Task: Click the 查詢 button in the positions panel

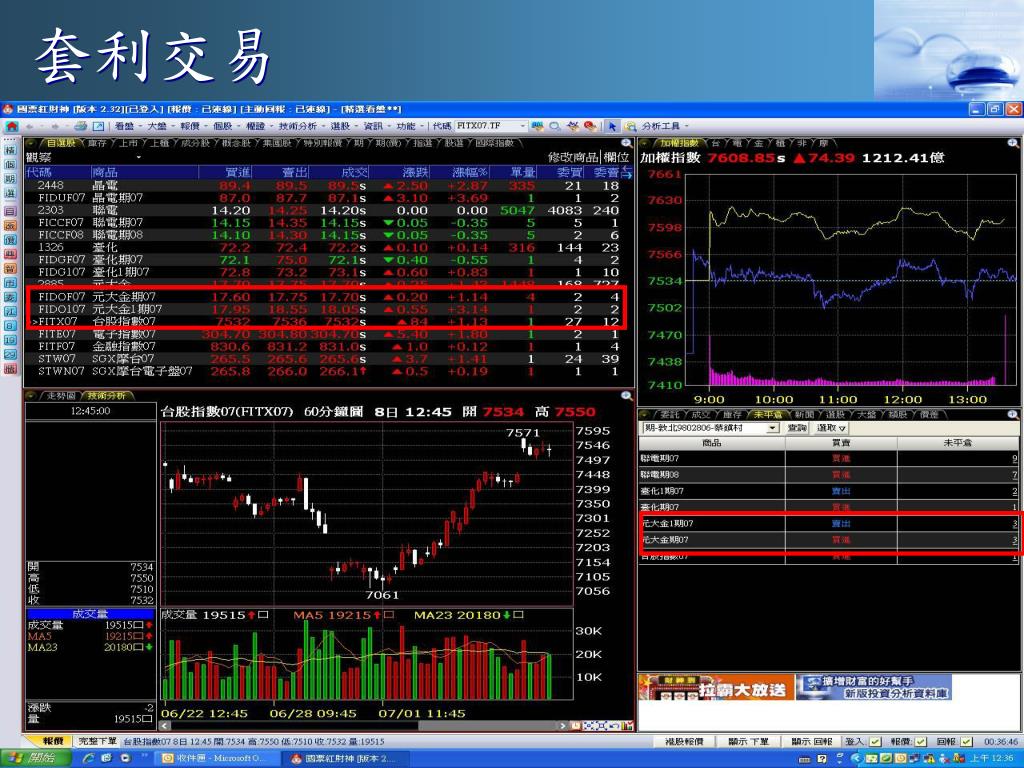Action: click(x=797, y=428)
